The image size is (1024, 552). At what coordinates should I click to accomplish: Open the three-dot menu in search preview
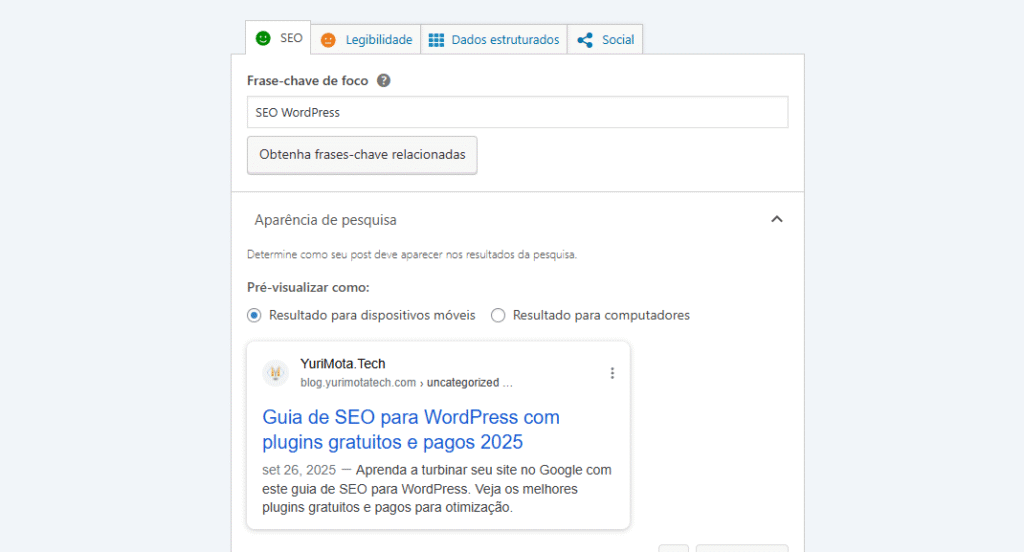[612, 373]
